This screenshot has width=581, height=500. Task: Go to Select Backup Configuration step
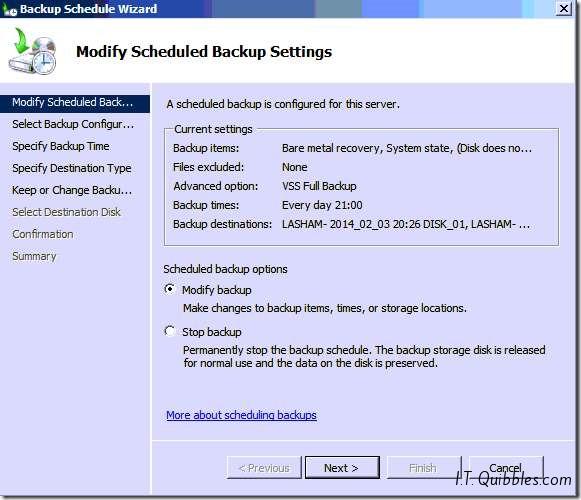(x=73, y=124)
